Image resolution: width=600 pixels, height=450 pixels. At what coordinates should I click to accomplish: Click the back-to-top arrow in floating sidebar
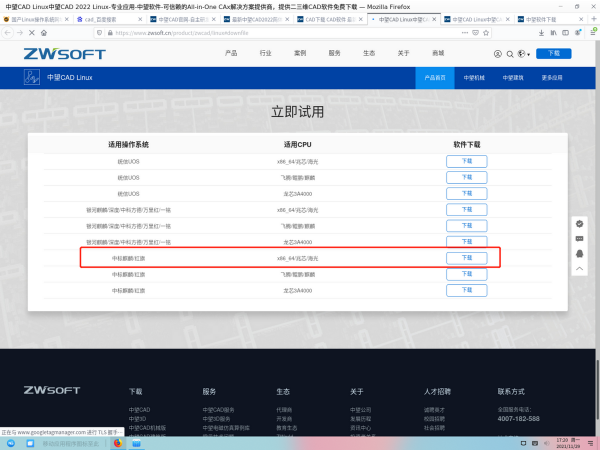point(579,269)
